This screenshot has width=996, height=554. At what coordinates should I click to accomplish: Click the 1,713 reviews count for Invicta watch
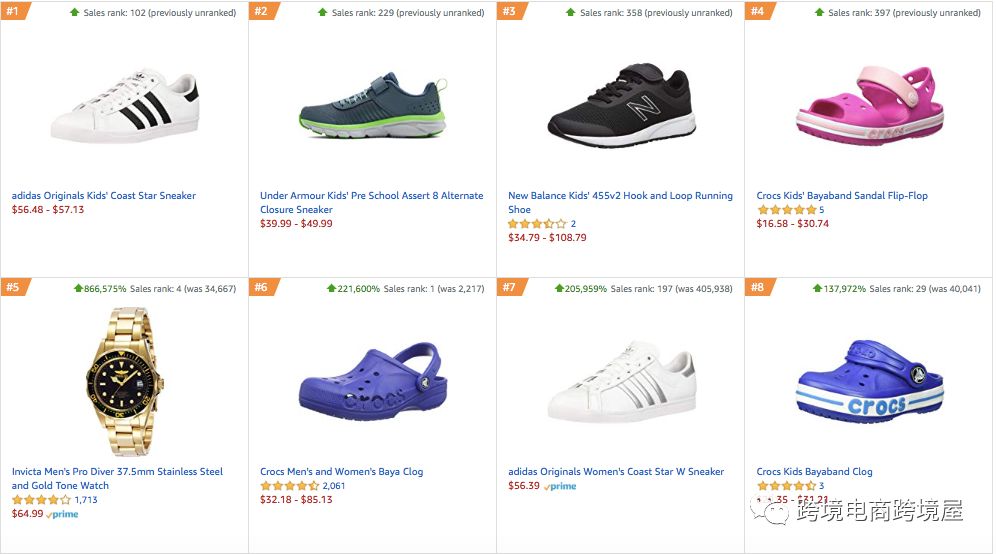tap(86, 500)
